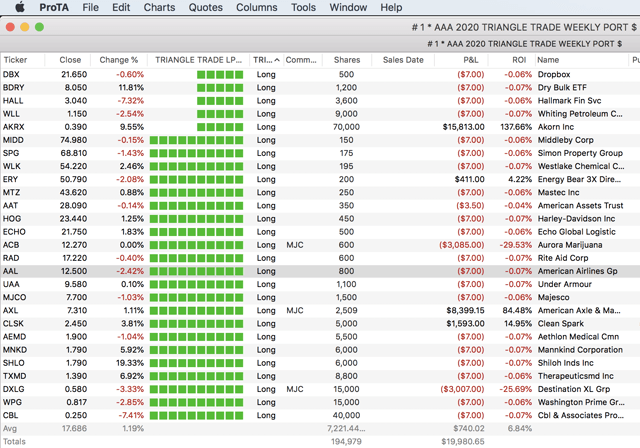
Task: Sort by the Change % column header
Action: [x=119, y=60]
